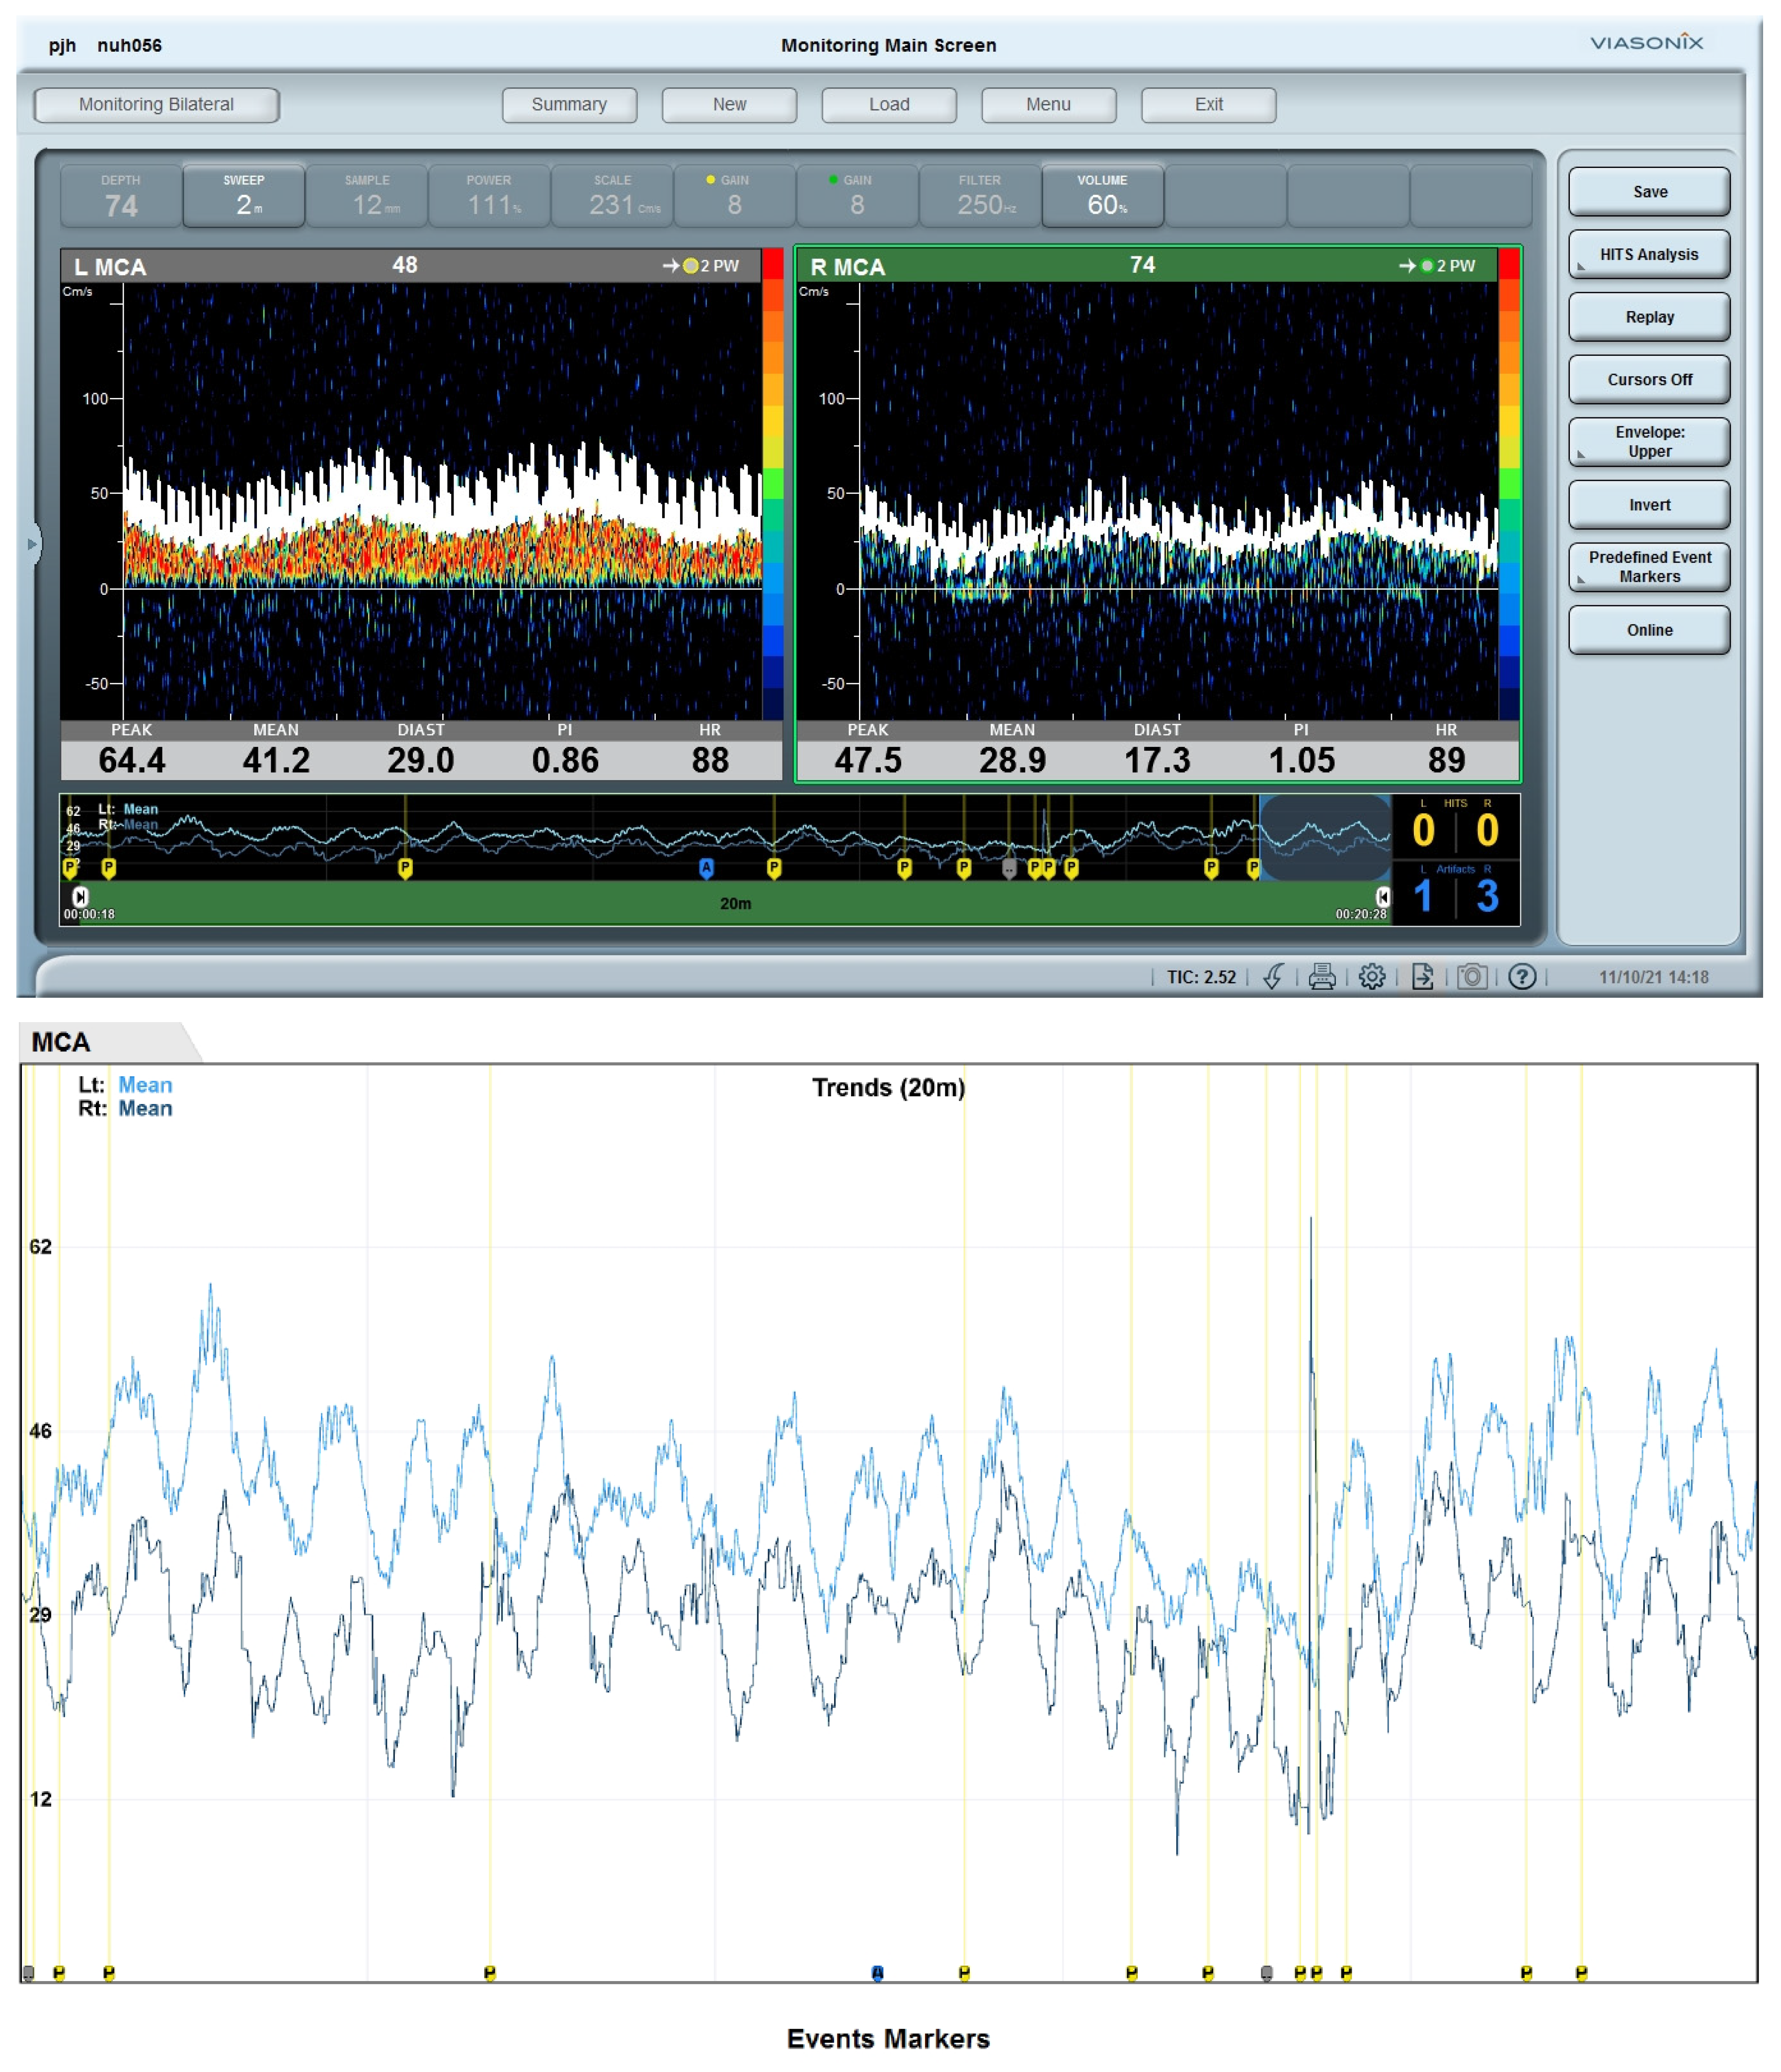Click the gray event marker on trend strip
Image resolution: width=1781 pixels, height=2072 pixels.
[x=1009, y=868]
